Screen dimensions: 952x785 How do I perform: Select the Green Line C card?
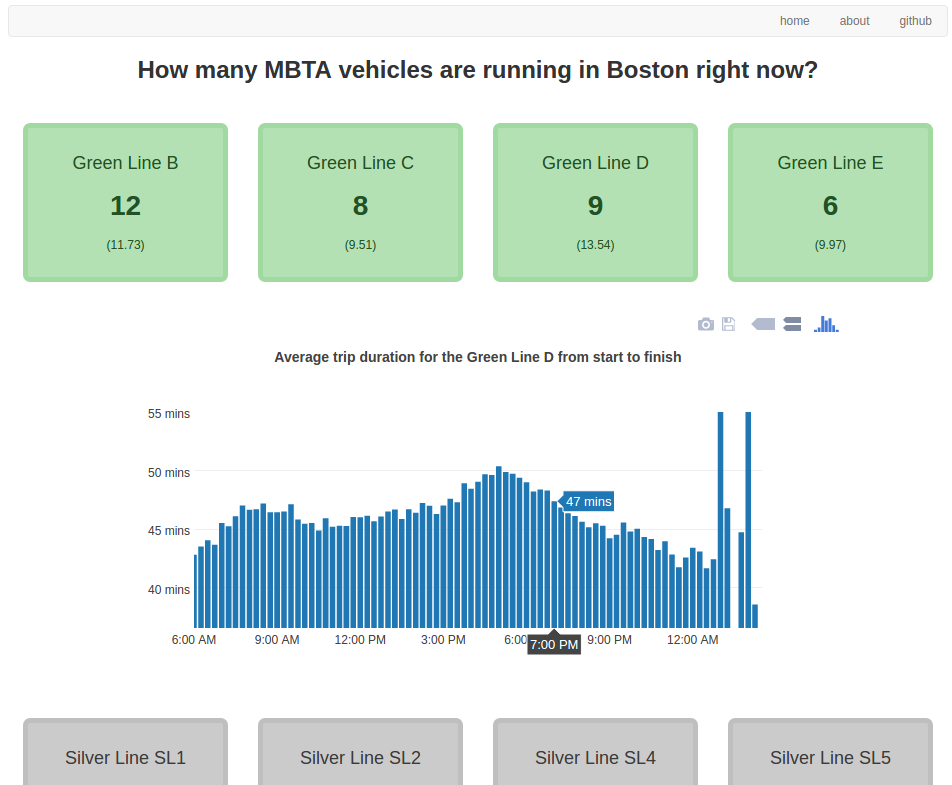[x=361, y=202]
